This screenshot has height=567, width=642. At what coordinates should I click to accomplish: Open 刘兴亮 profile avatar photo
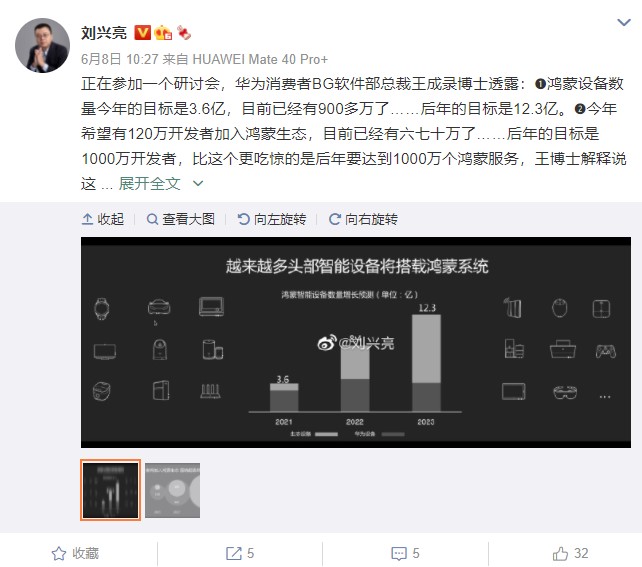click(x=42, y=45)
